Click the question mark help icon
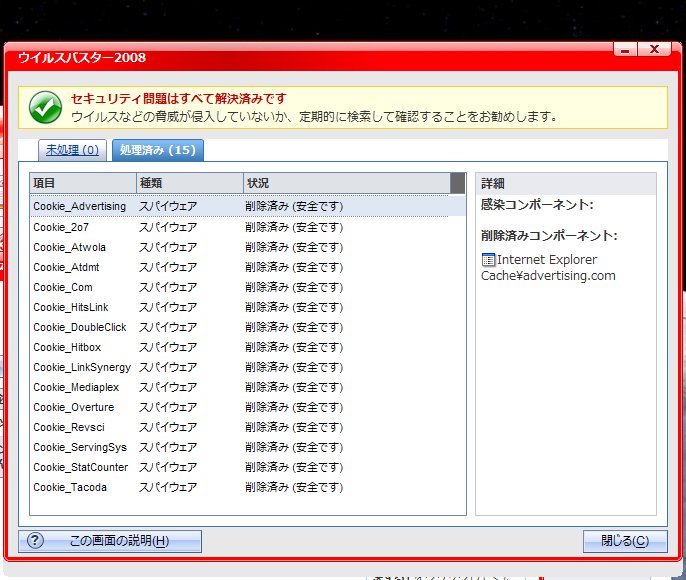This screenshot has height=580, width=686. [x=35, y=541]
